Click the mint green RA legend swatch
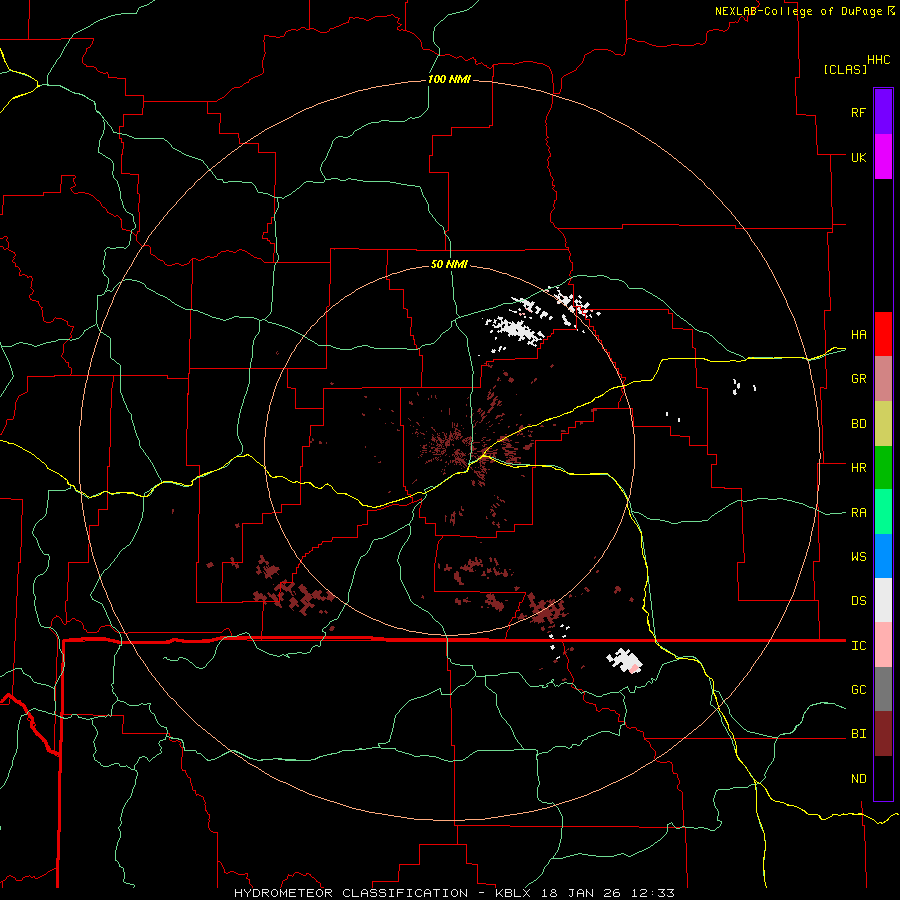This screenshot has width=900, height=900. coord(883,511)
